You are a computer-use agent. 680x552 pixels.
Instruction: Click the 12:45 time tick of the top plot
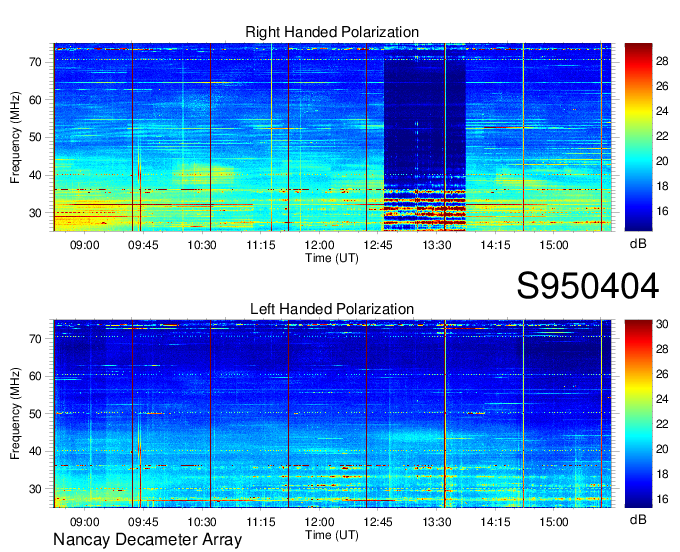click(378, 245)
